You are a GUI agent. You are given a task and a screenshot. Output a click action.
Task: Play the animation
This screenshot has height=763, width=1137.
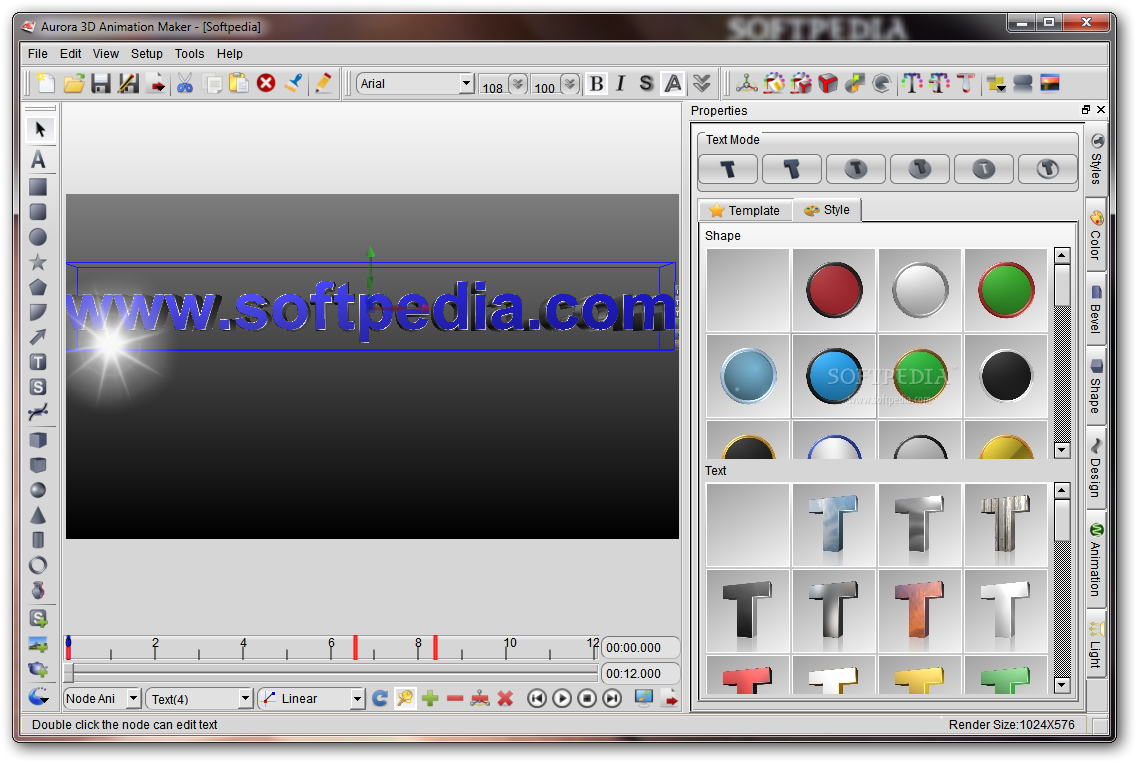coord(562,698)
